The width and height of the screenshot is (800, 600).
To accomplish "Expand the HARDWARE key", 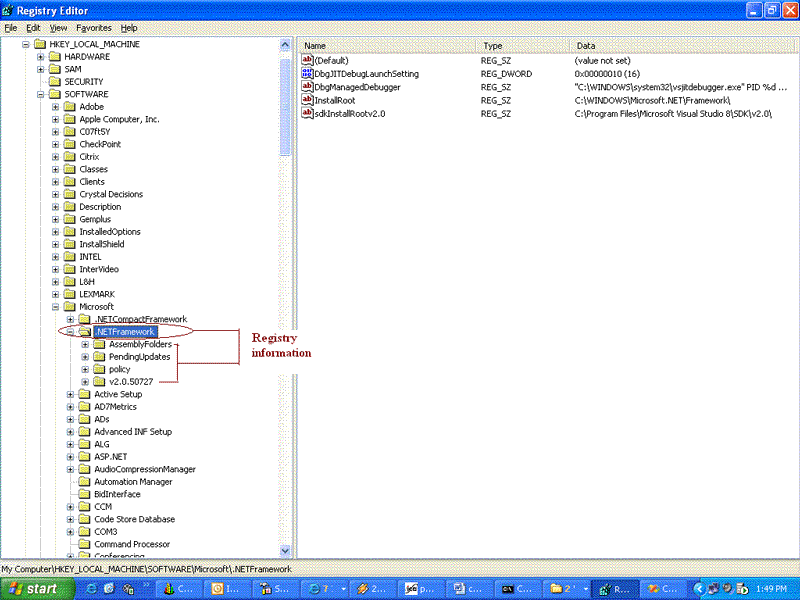I will click(x=40, y=57).
